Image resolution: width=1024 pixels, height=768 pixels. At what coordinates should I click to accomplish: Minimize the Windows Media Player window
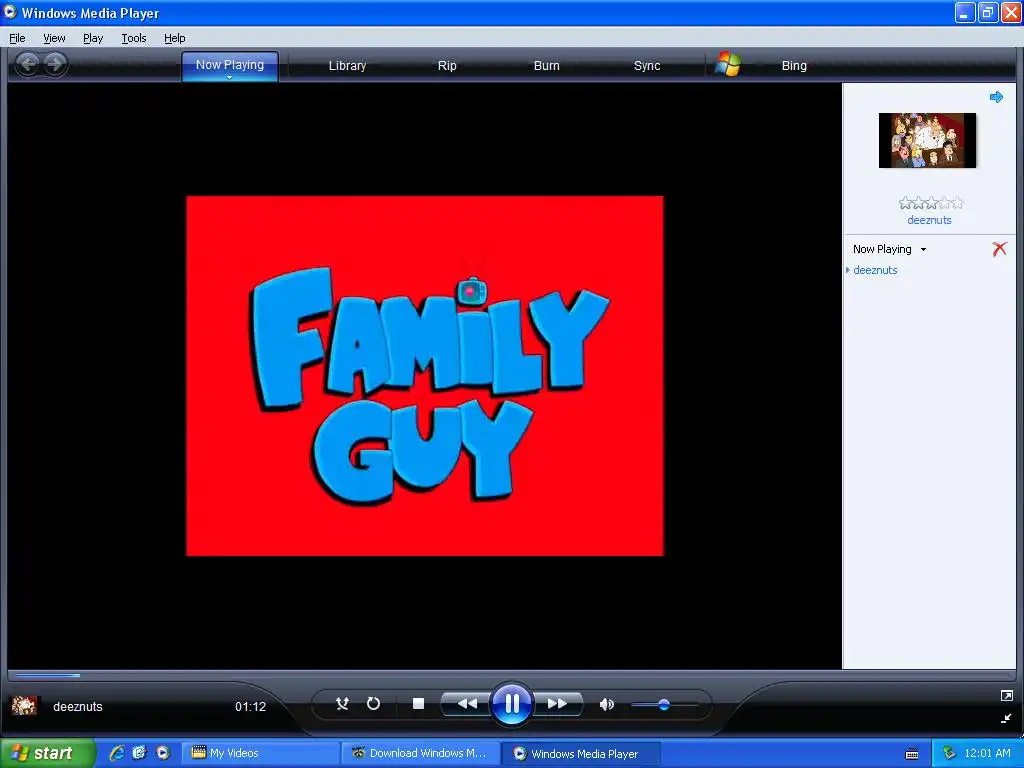point(965,12)
